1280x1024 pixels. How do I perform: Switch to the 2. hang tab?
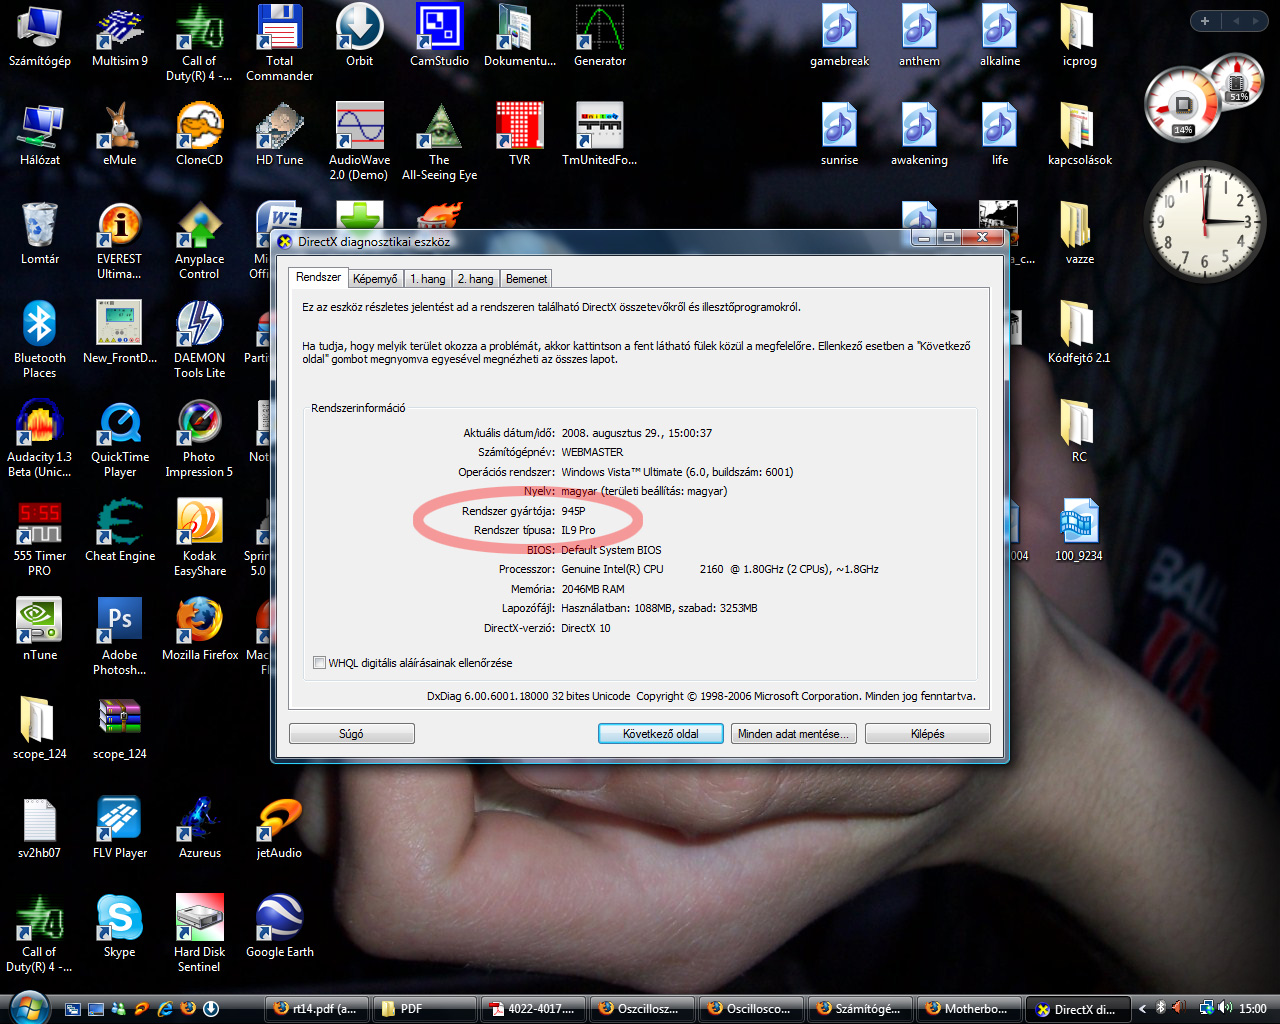click(476, 279)
